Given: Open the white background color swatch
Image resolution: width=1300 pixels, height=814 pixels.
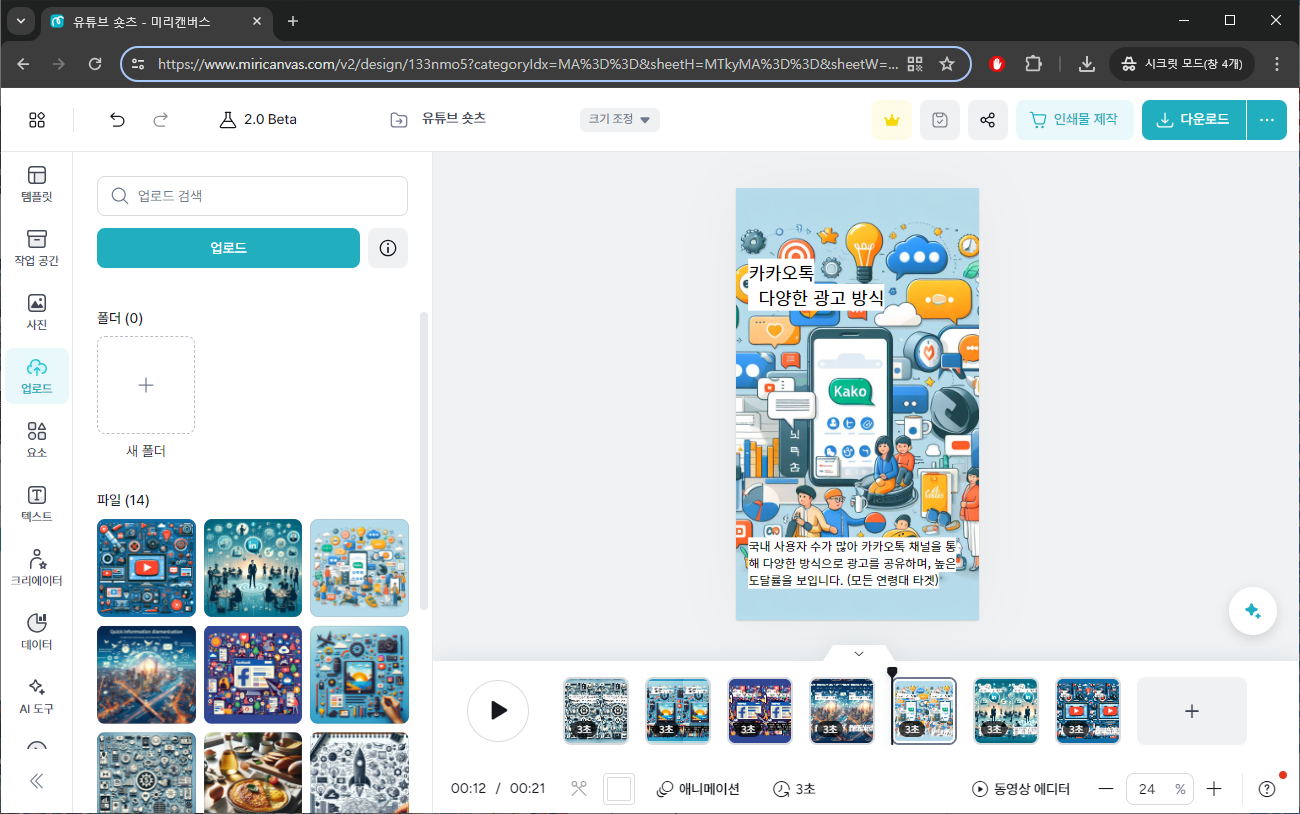Looking at the screenshot, I should [619, 789].
